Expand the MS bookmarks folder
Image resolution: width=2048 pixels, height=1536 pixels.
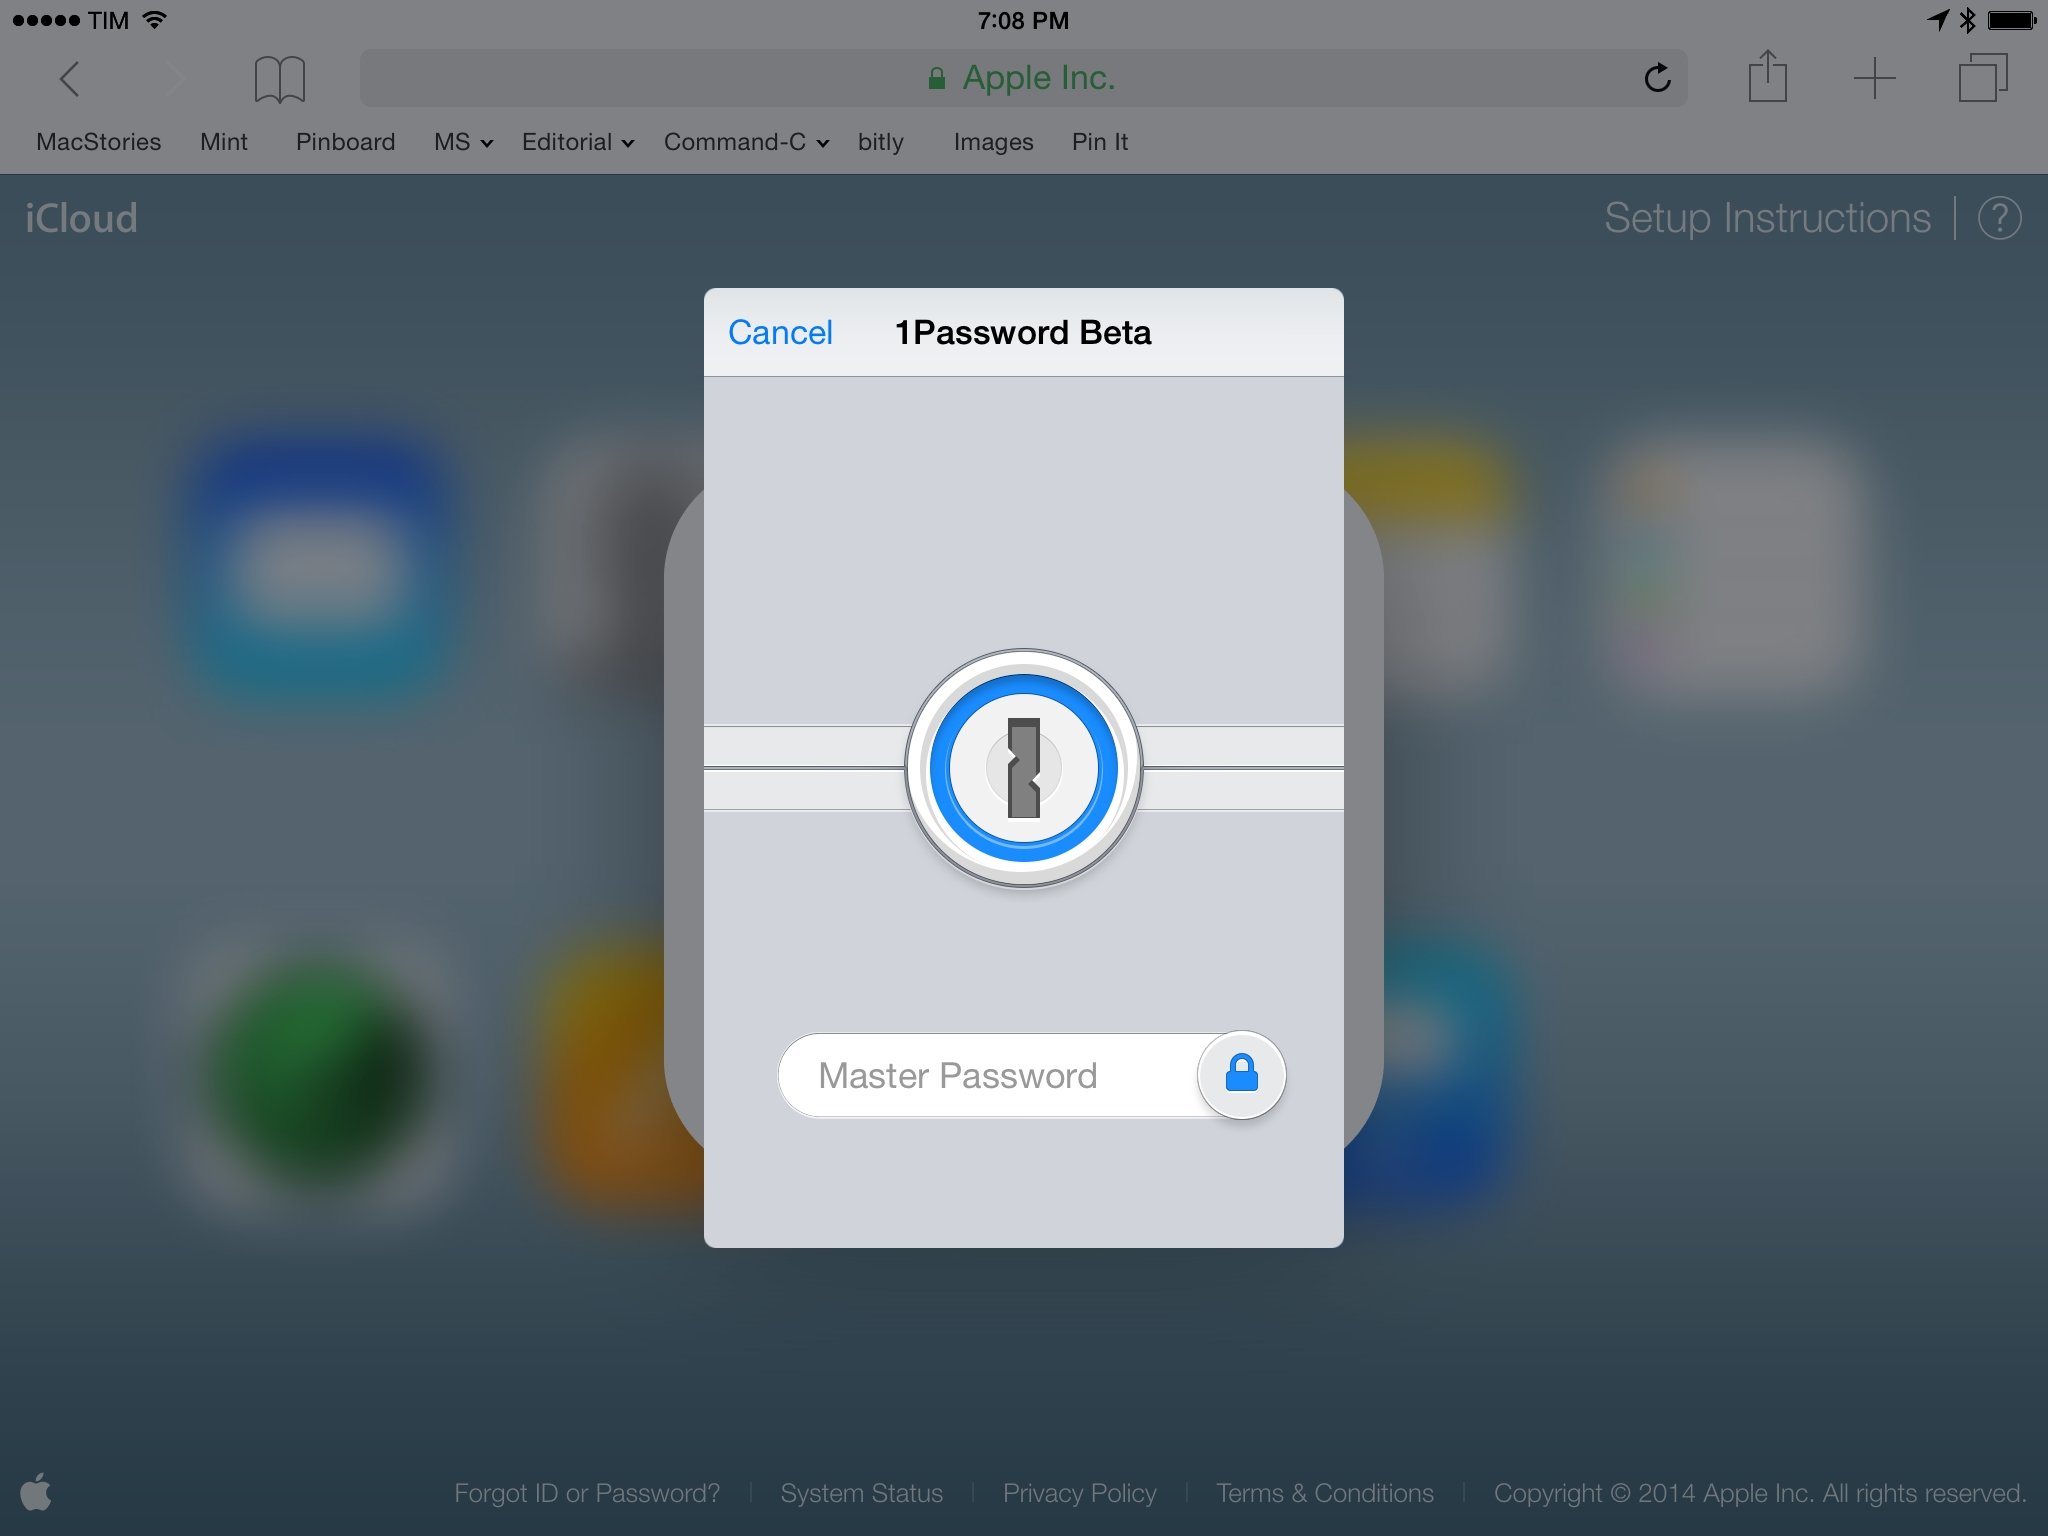click(x=463, y=142)
